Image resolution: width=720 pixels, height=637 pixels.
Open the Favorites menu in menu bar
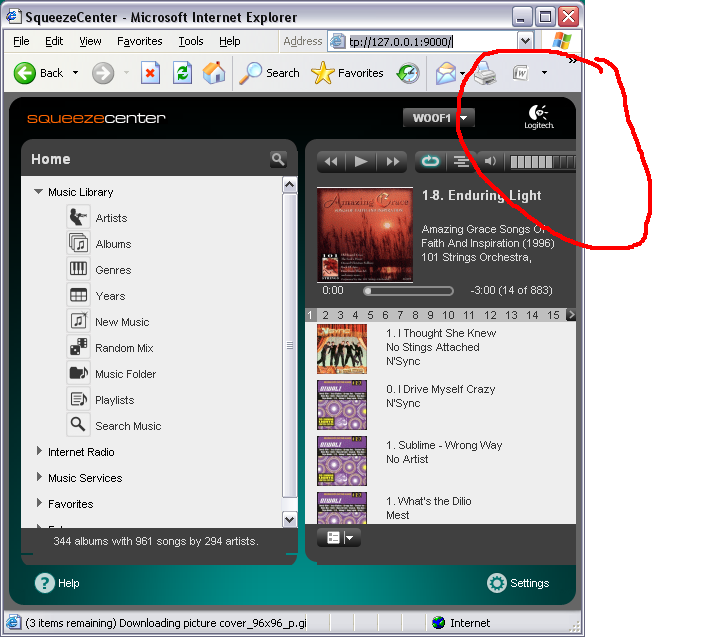(139, 41)
